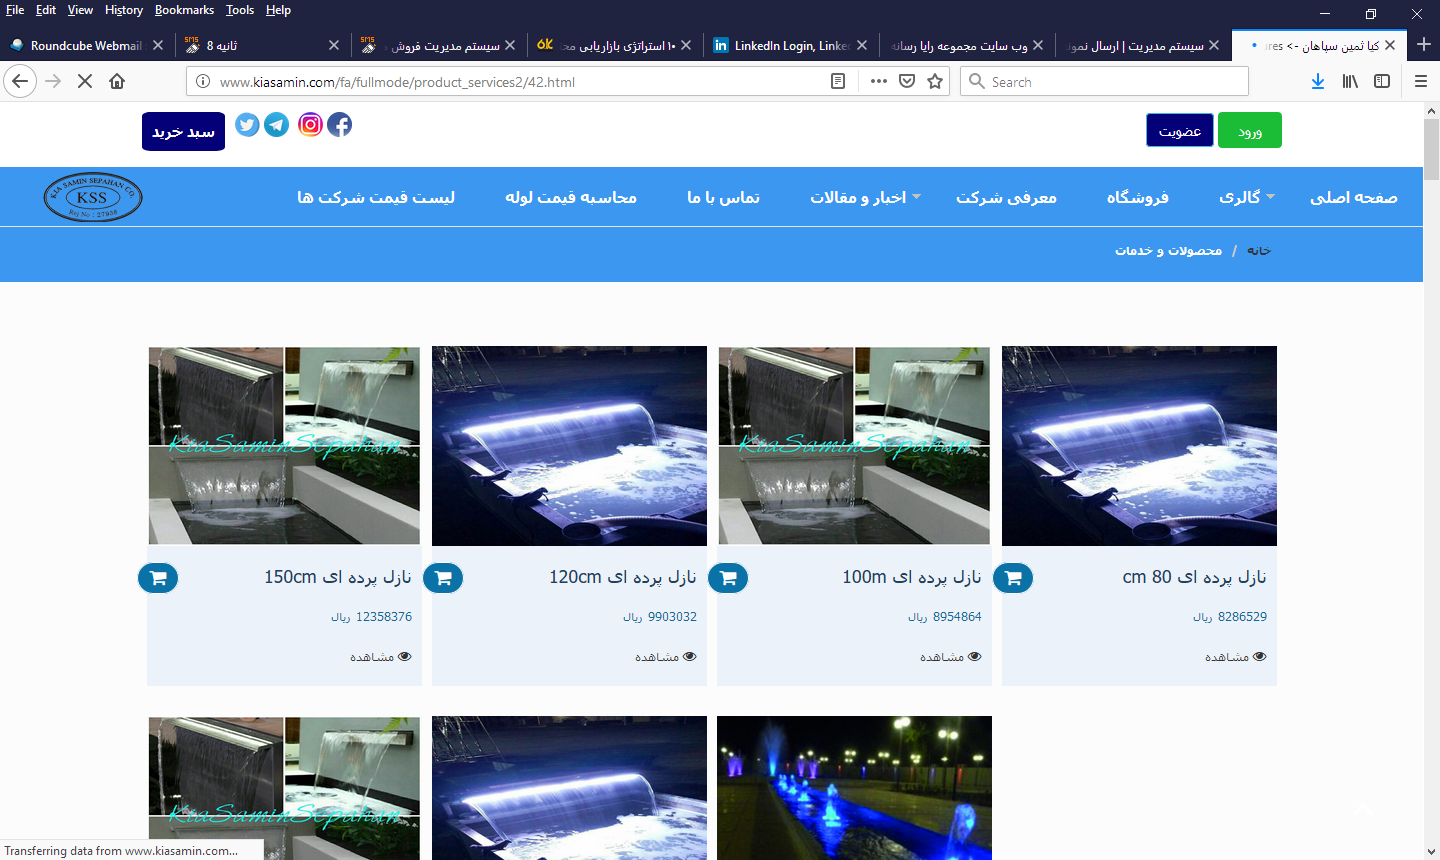
Task: Open the نازل پرده ای 120cm title
Action: [623, 577]
